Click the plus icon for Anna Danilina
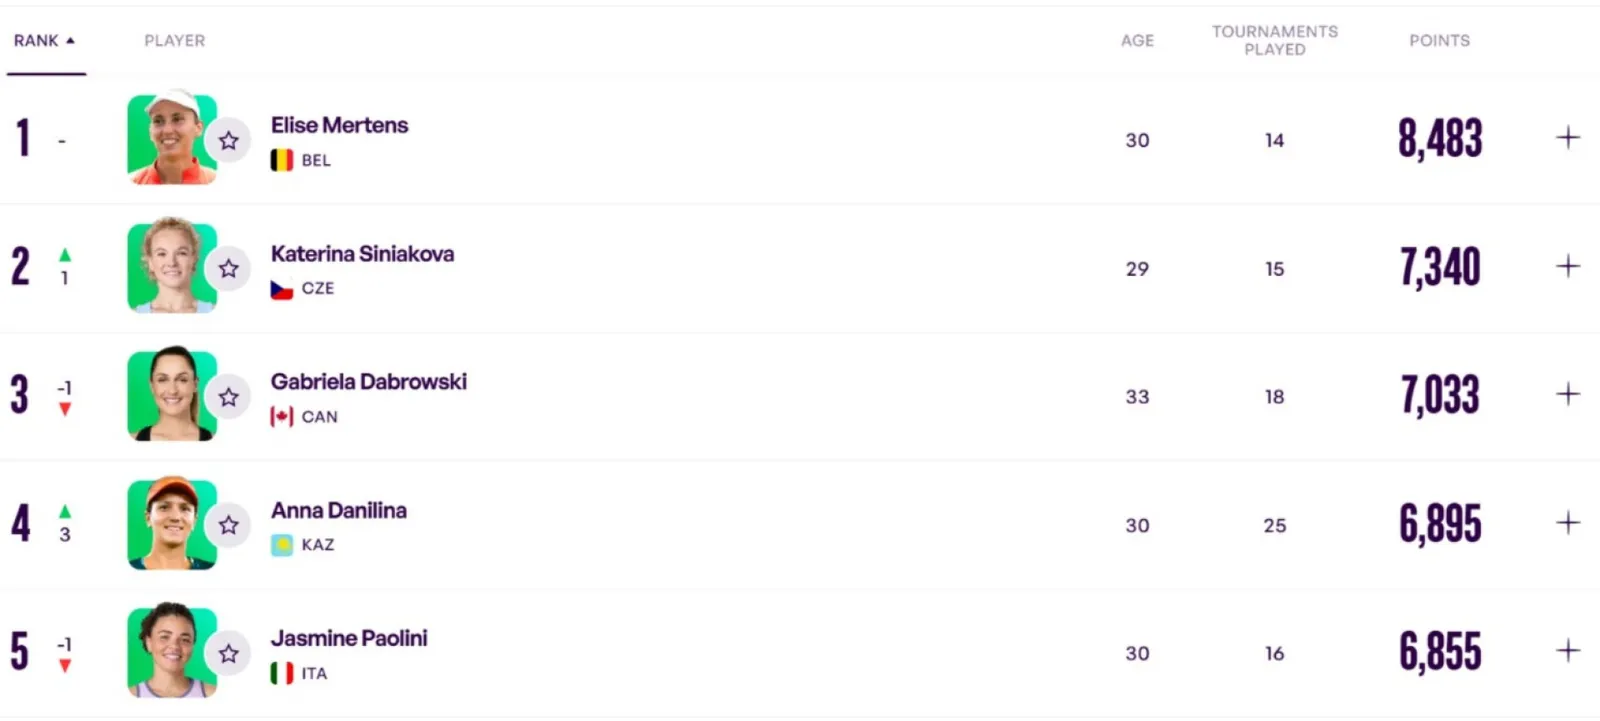Viewport: 1600px width, 721px height. click(1568, 523)
